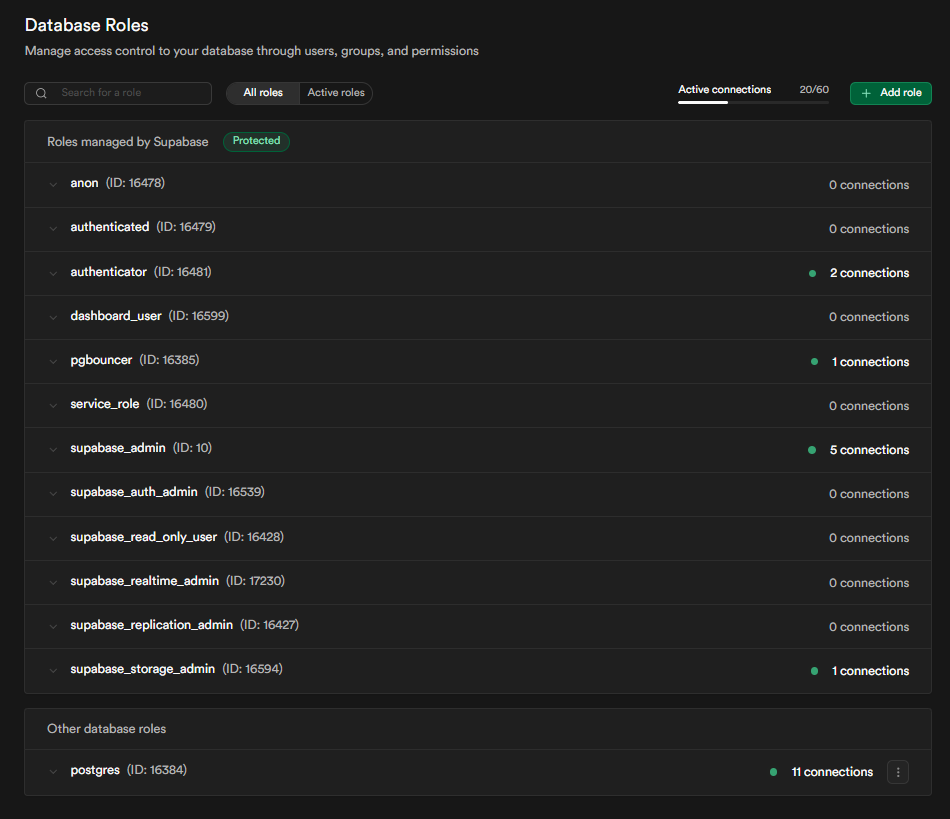Click the supabase_read_only_user role name
950x819 pixels.
tap(144, 537)
